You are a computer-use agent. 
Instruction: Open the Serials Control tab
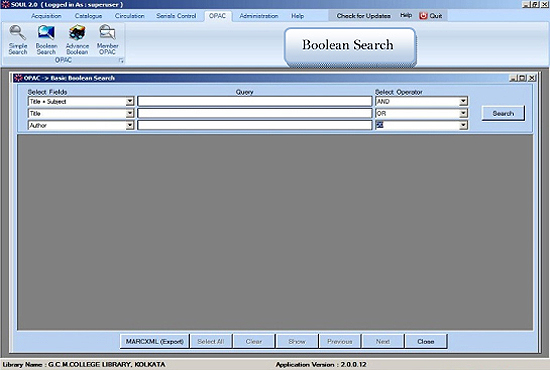pyautogui.click(x=176, y=16)
